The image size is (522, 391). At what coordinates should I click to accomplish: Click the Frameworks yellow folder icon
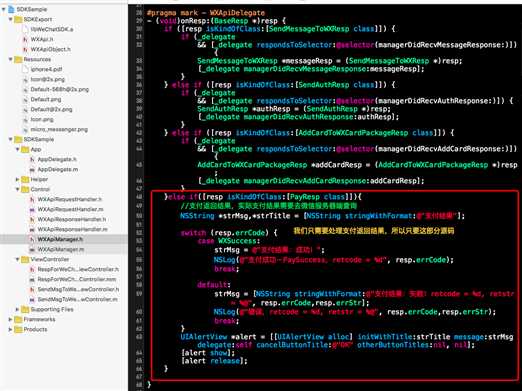(18, 319)
